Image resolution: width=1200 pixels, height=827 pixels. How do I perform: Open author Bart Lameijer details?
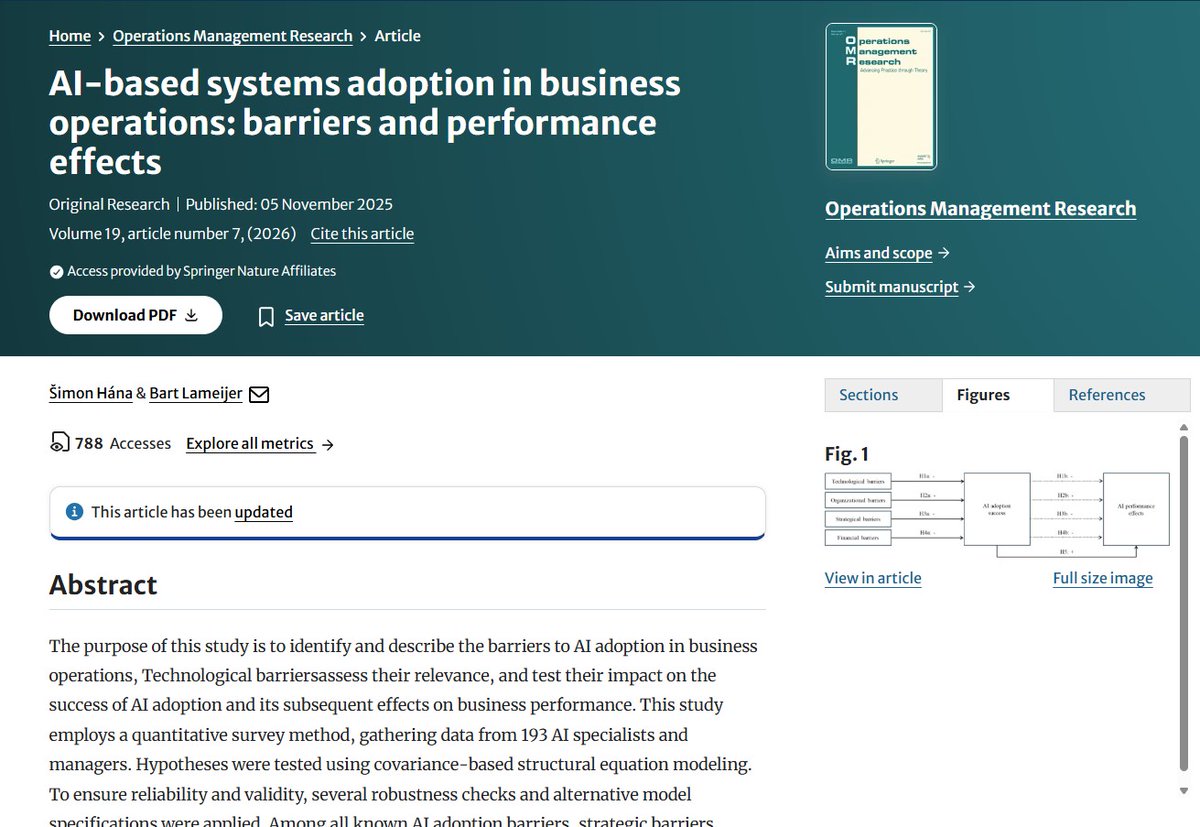click(196, 394)
